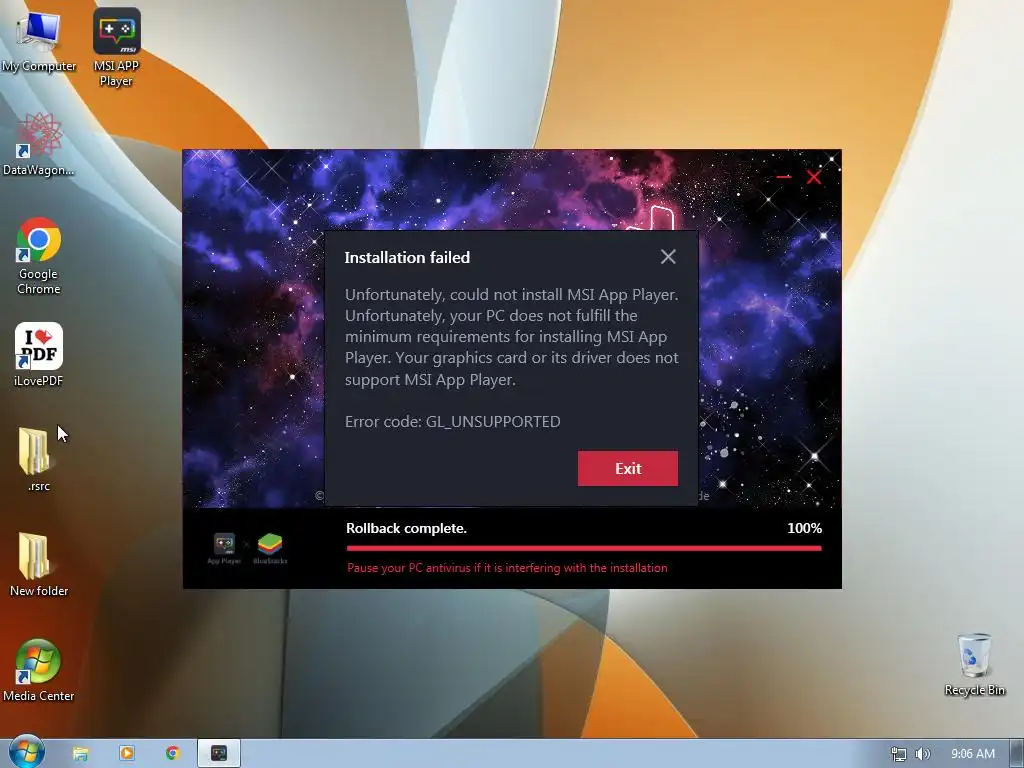Click the red Exit button
1024x768 pixels.
tap(628, 468)
